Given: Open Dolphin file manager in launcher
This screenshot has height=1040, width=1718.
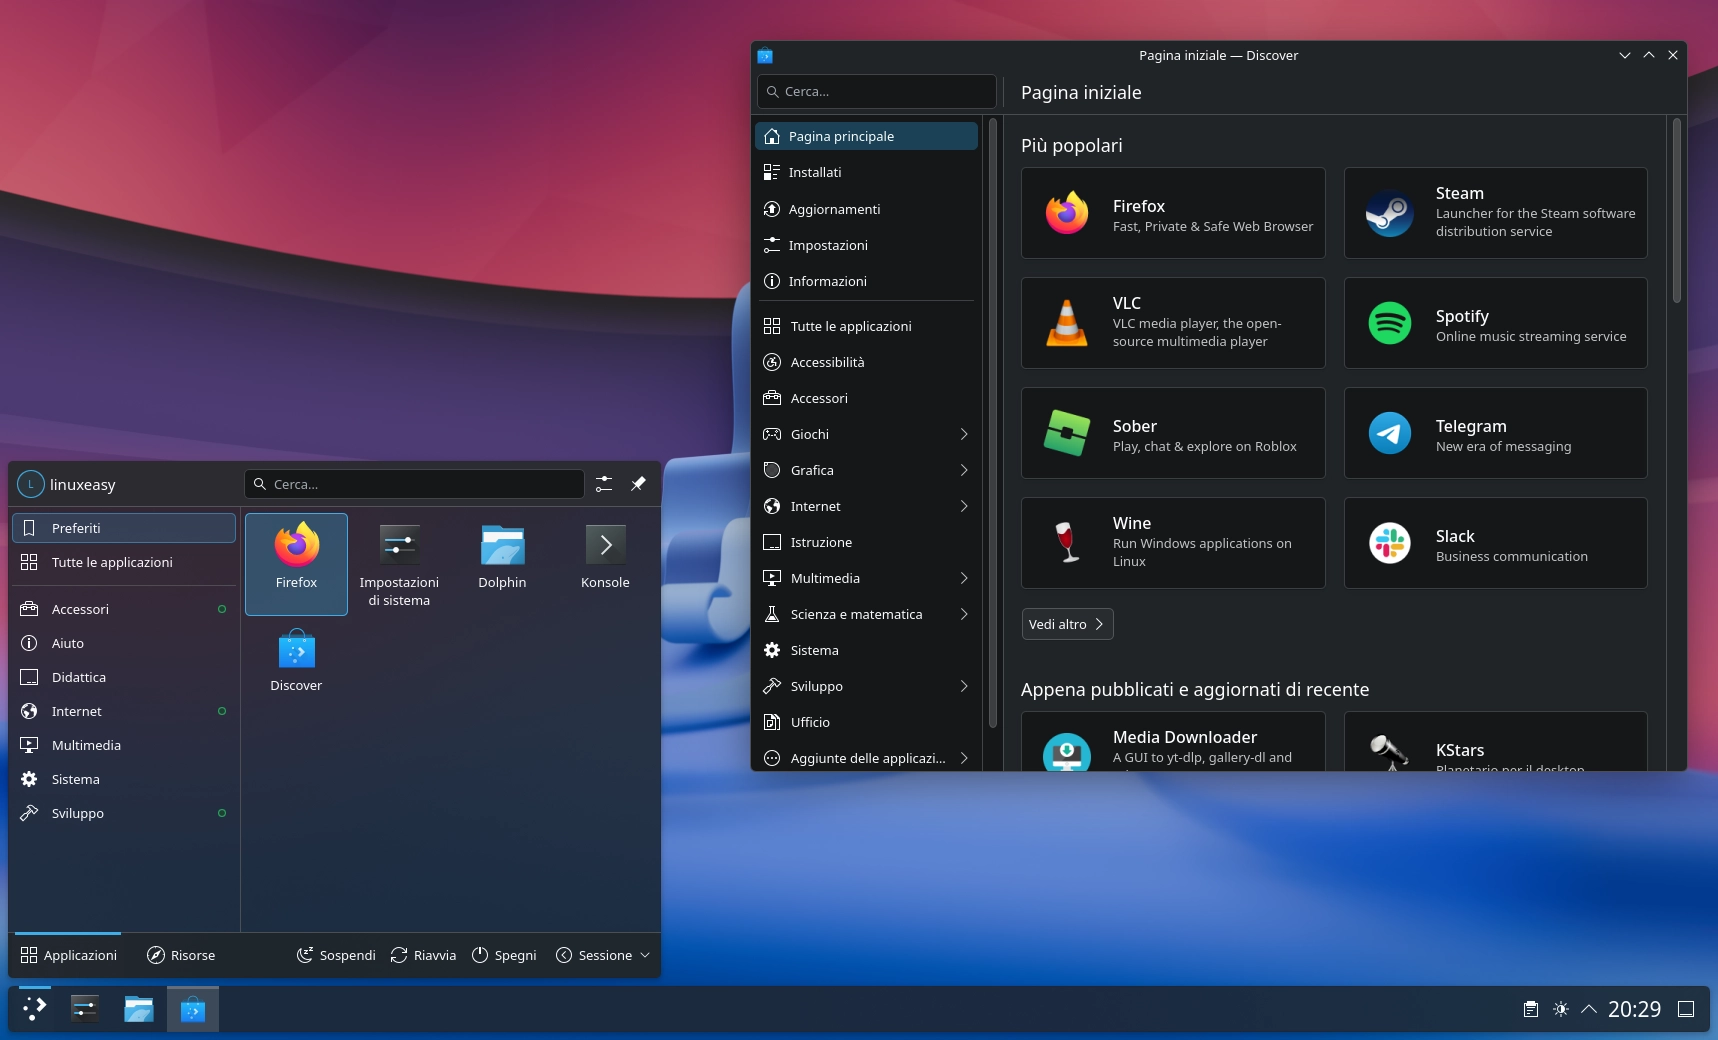Looking at the screenshot, I should point(502,563).
